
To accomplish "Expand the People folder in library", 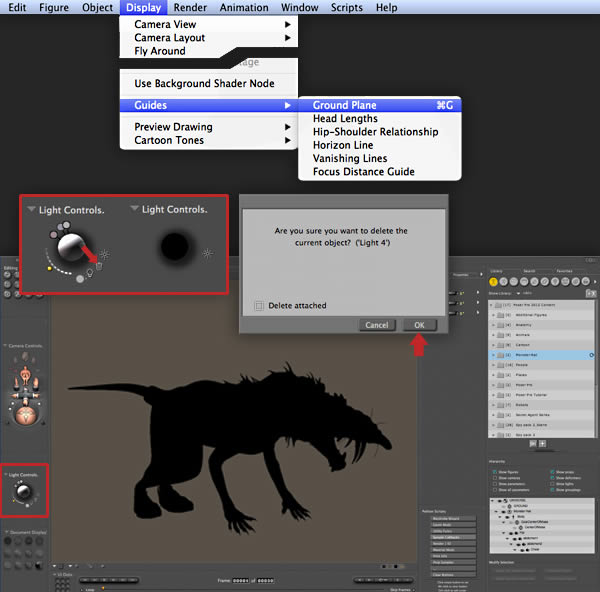I will coord(493,365).
